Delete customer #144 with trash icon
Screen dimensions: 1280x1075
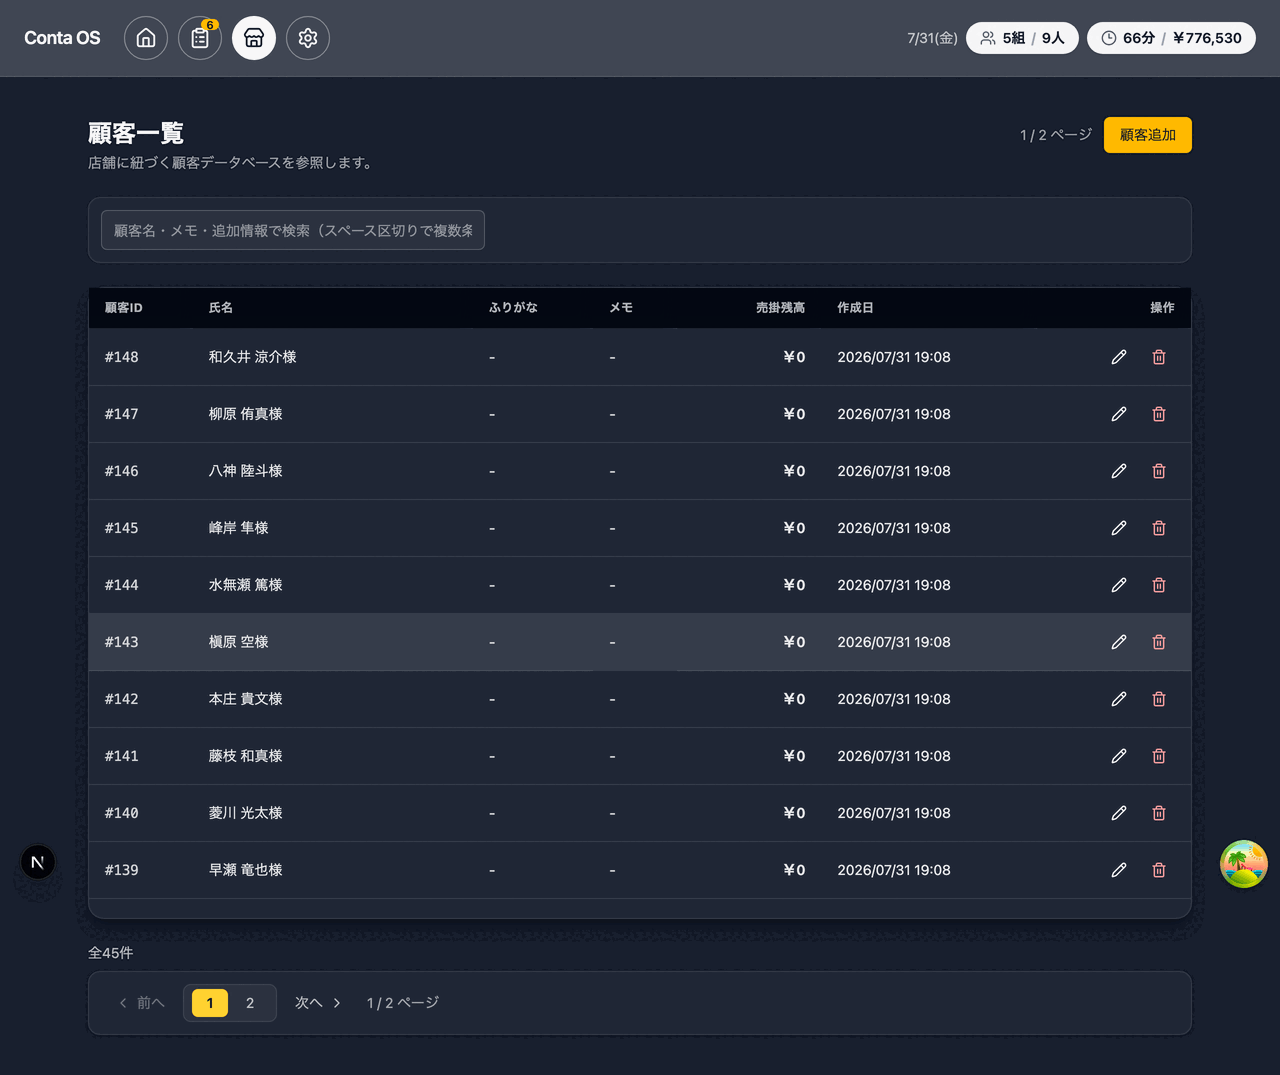(1159, 585)
